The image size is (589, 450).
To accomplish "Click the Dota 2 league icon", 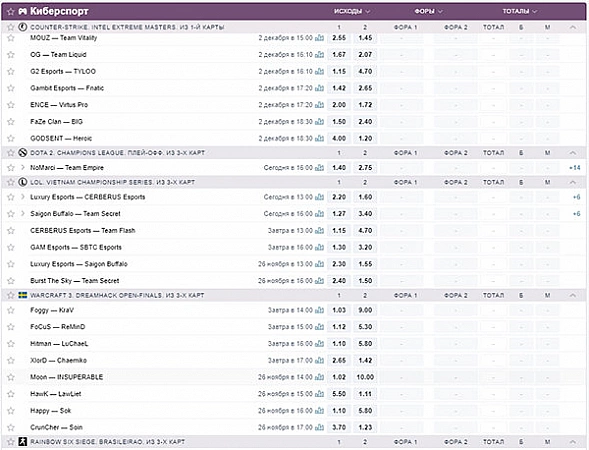I will (23, 153).
